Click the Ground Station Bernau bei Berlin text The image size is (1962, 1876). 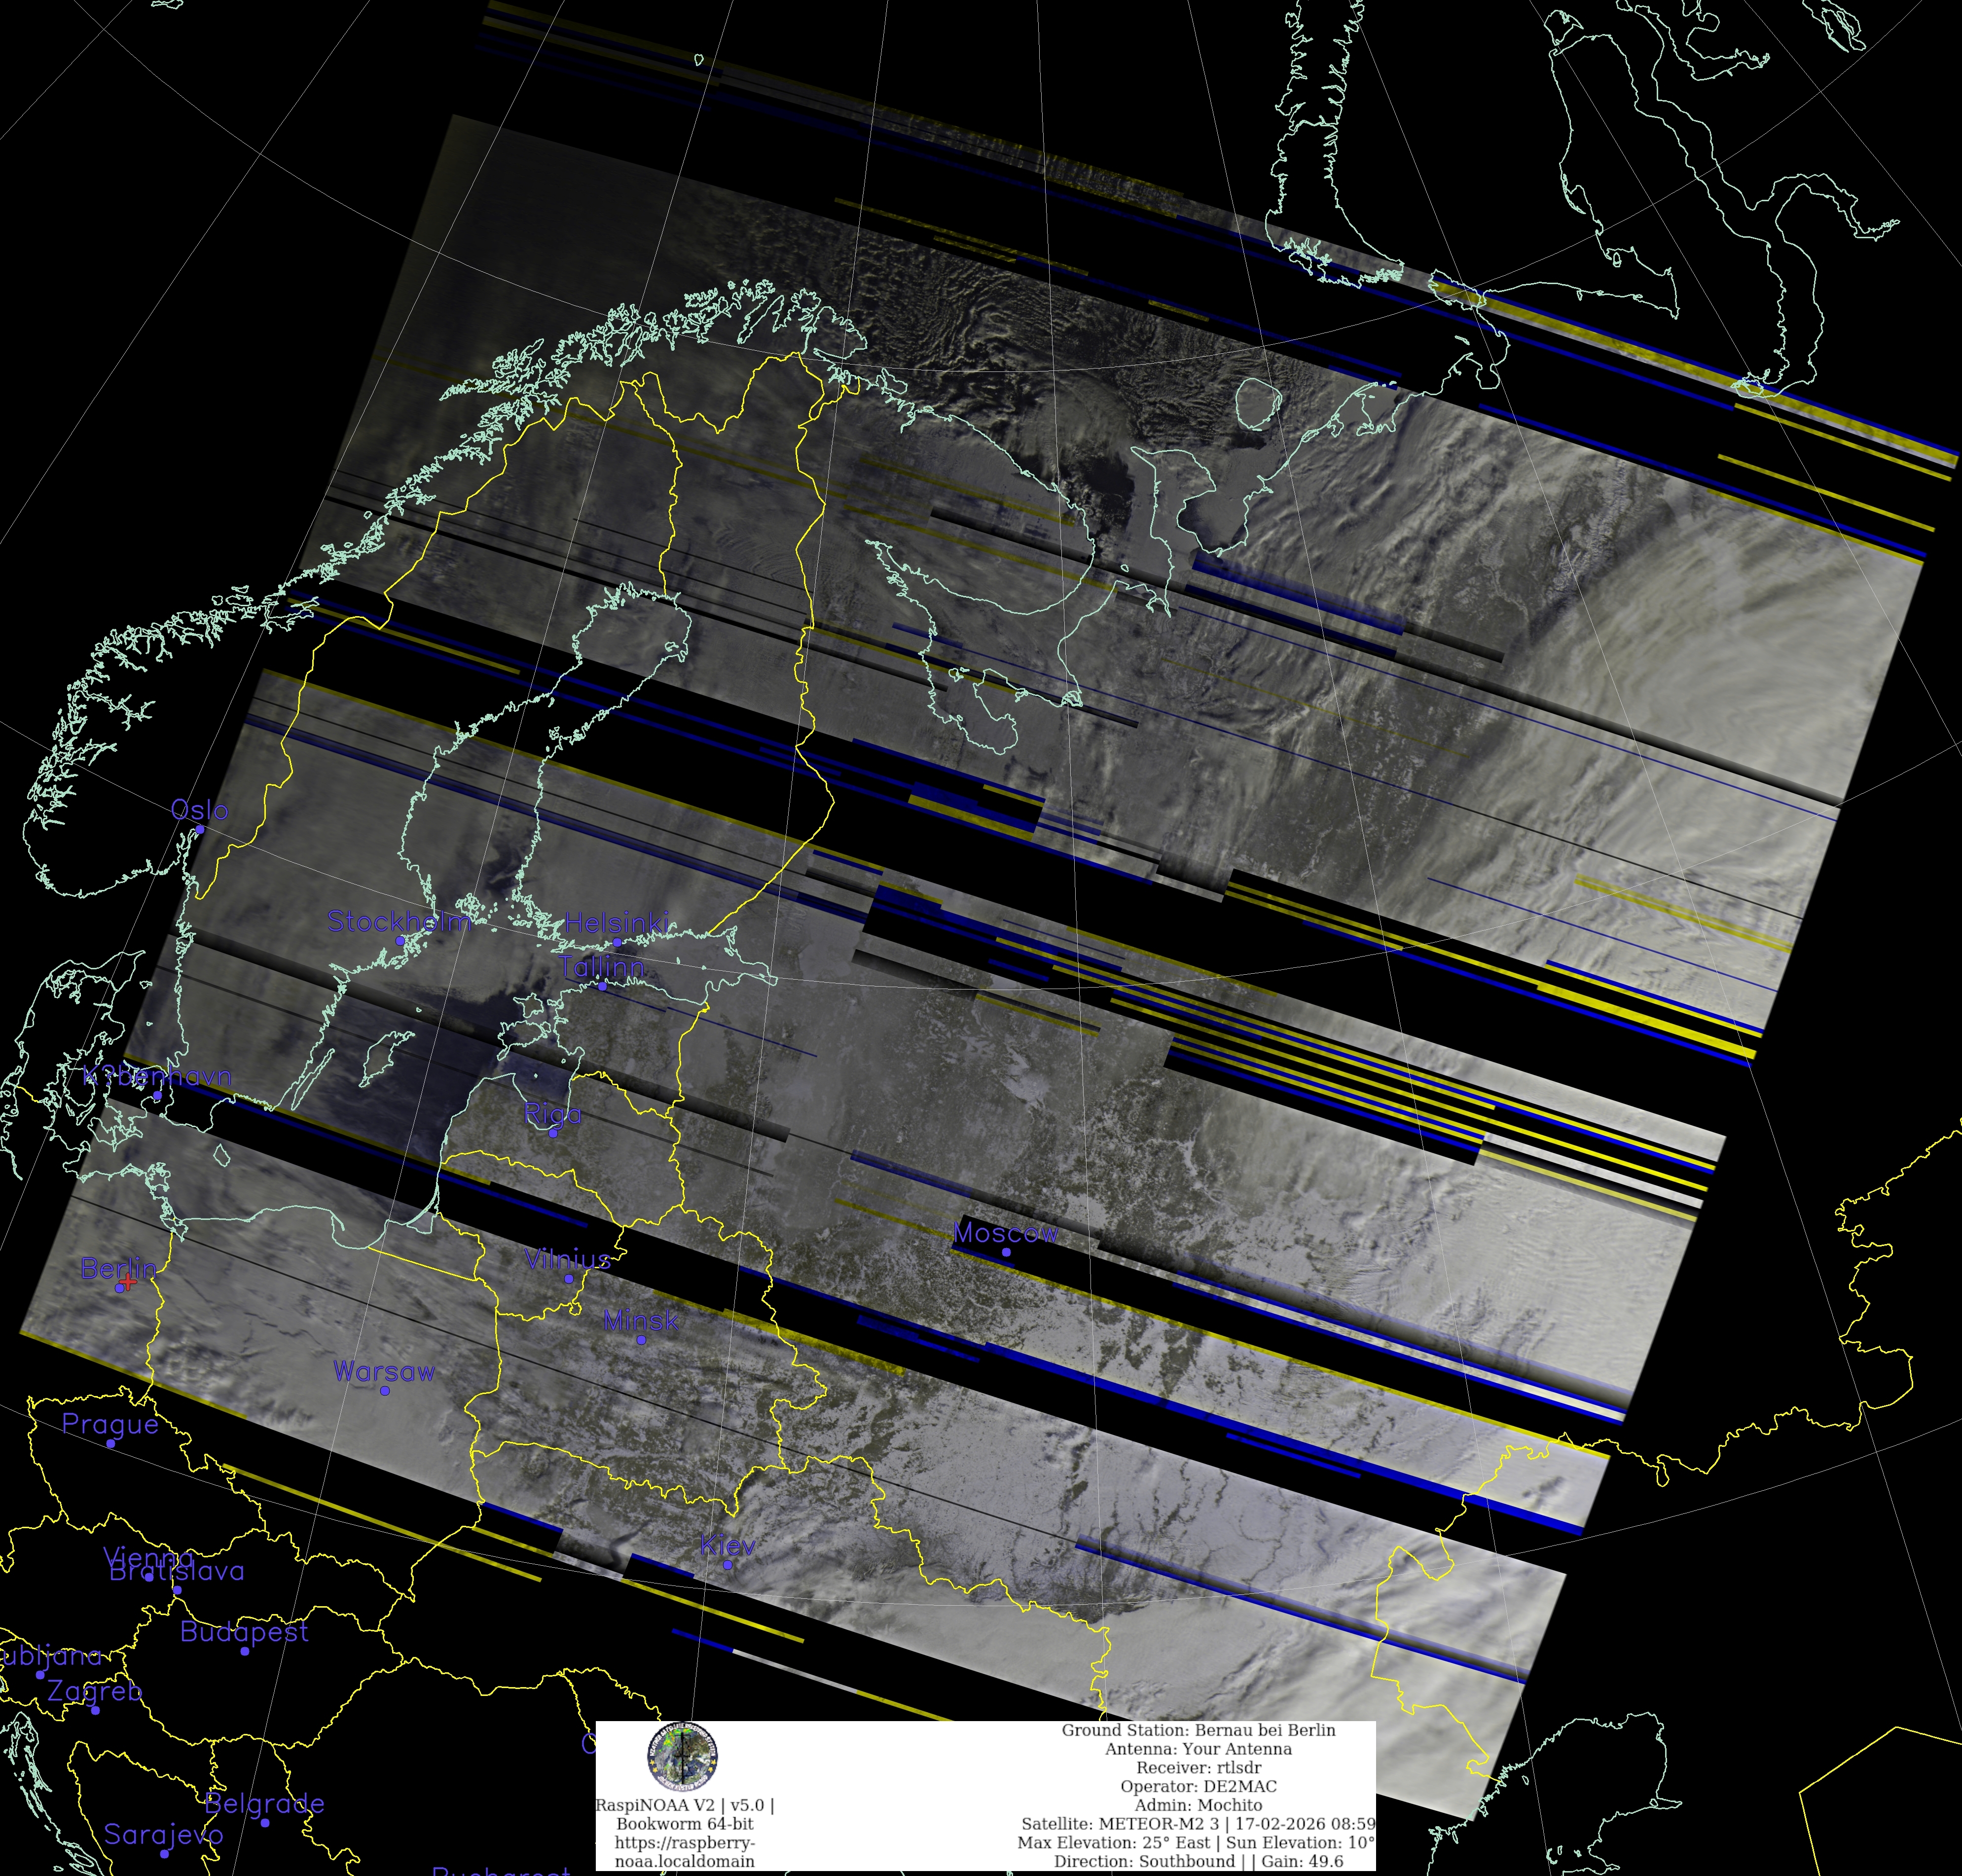[x=1198, y=1730]
